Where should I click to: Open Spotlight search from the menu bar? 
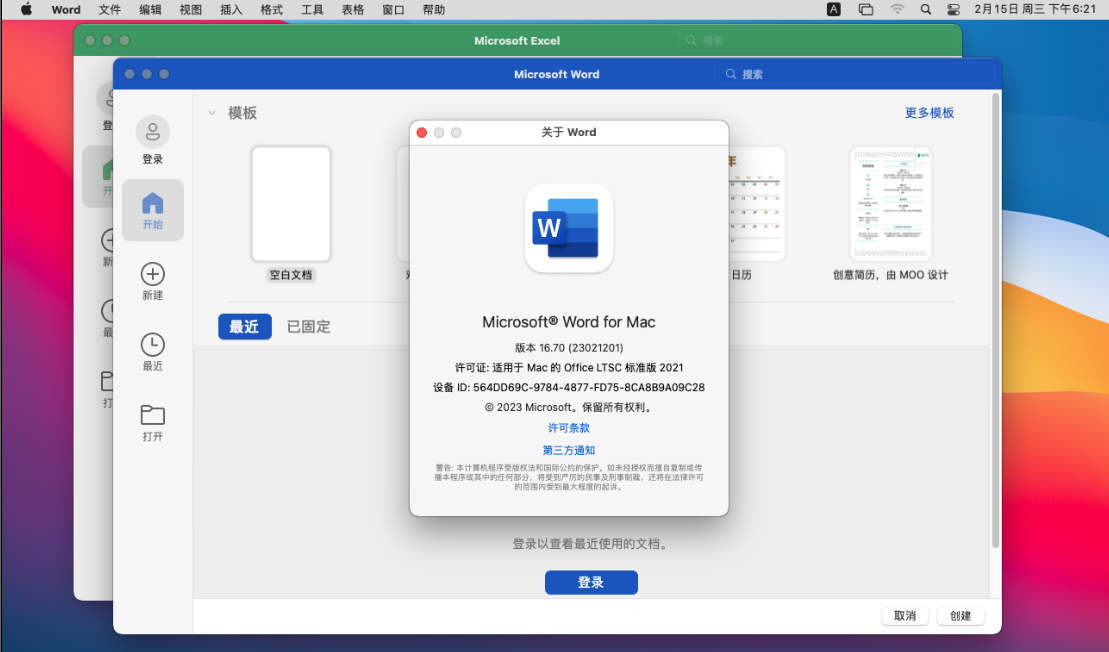click(x=926, y=9)
